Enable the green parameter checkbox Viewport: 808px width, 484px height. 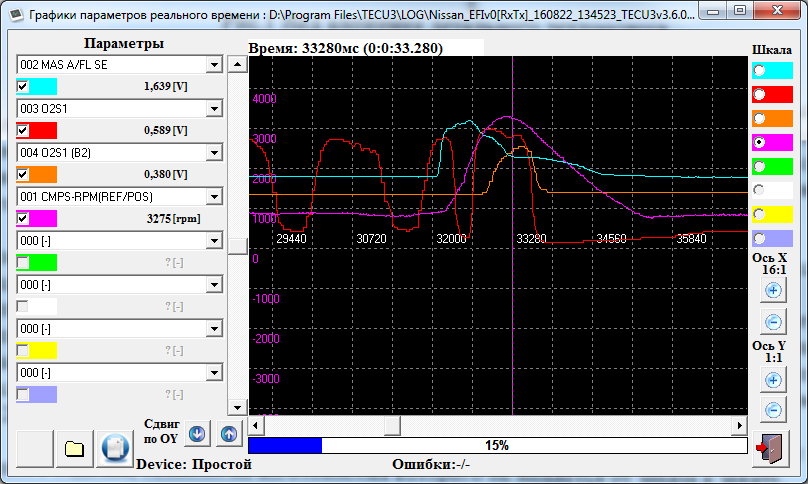[23, 262]
